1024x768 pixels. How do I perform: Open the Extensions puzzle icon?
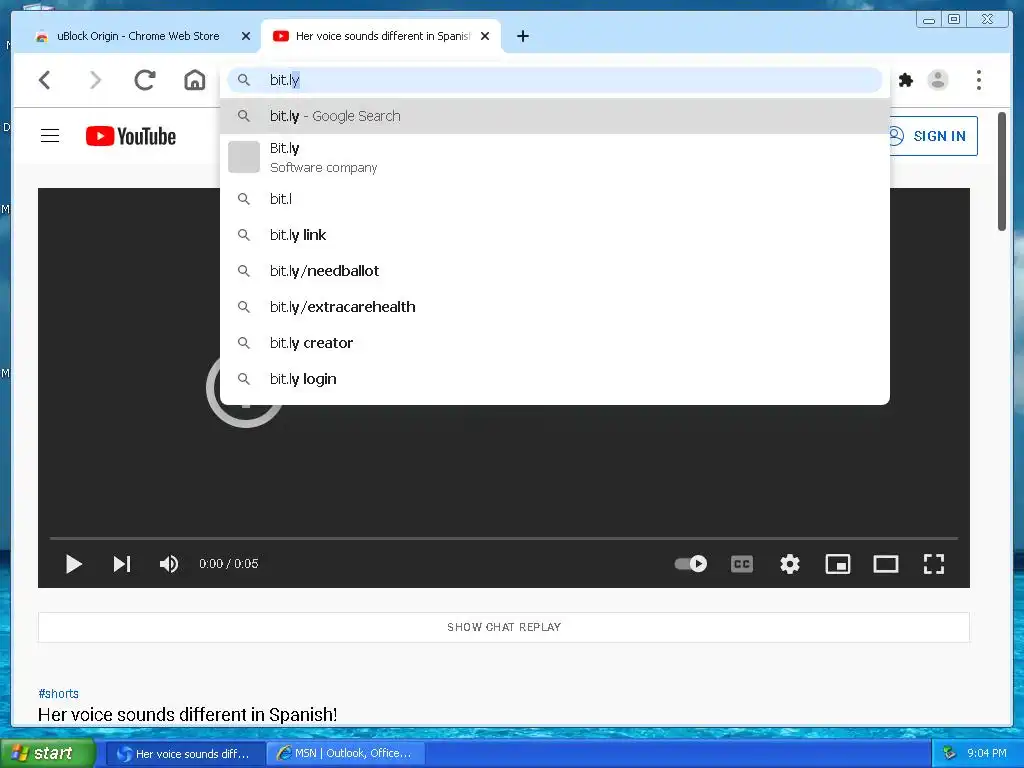[905, 80]
